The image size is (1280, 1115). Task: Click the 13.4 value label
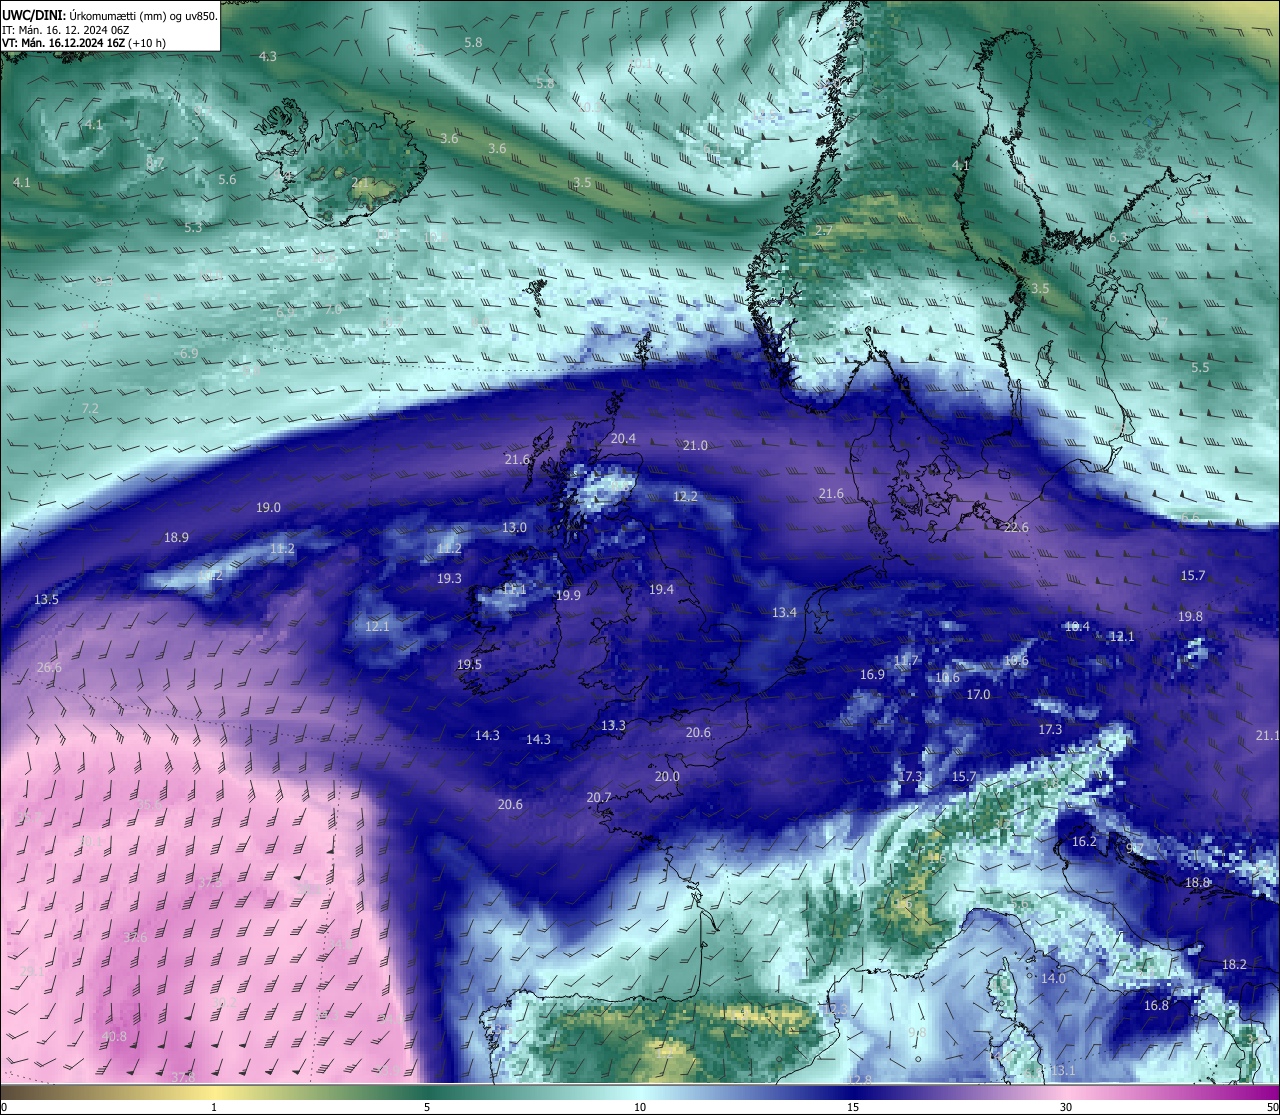click(784, 613)
